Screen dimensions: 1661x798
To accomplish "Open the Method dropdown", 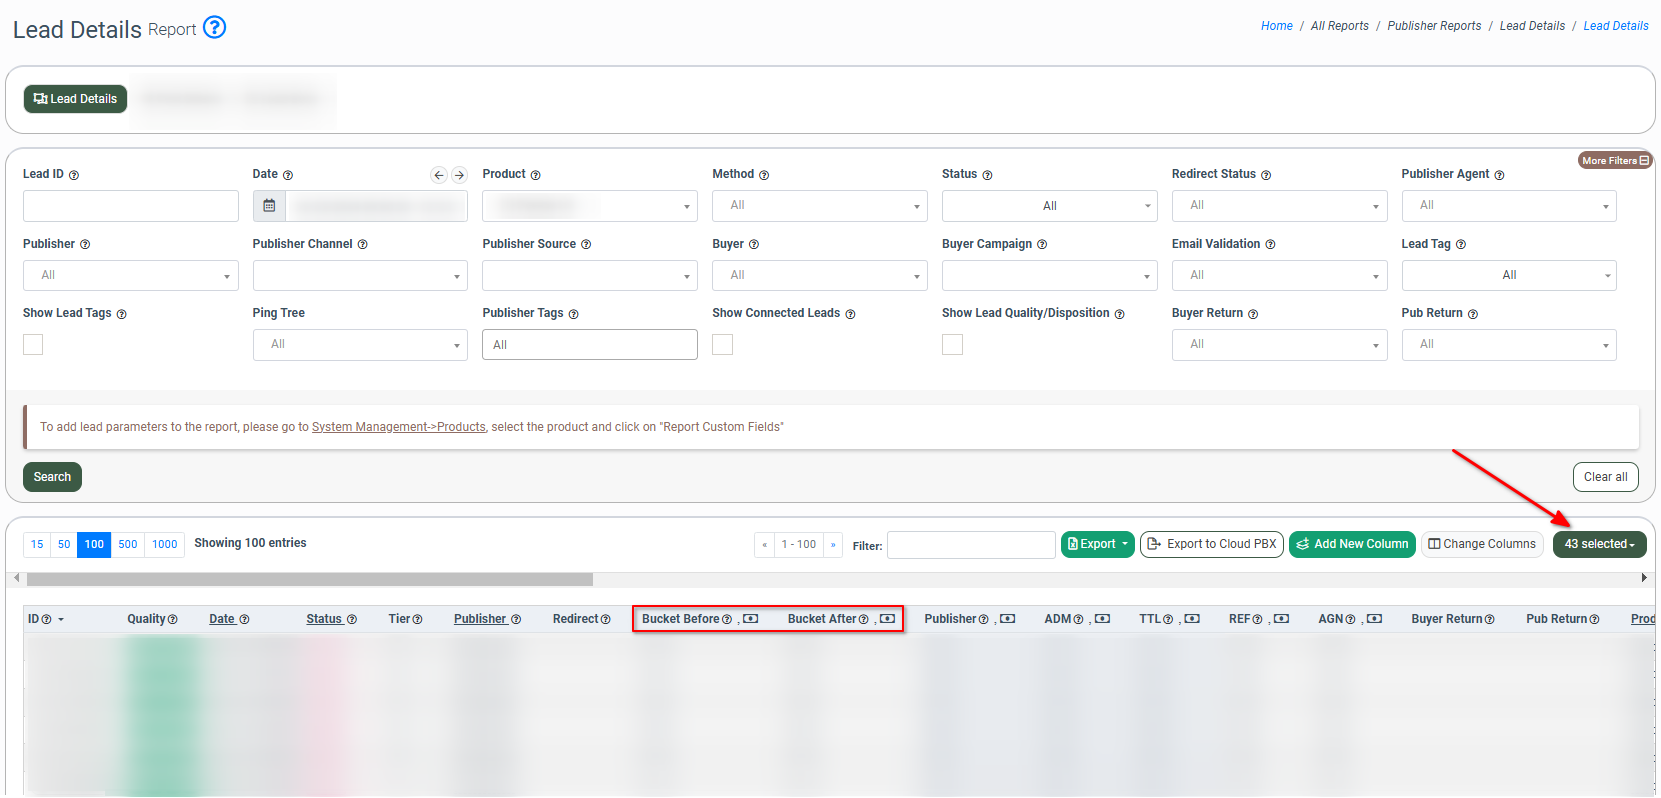I will [819, 206].
